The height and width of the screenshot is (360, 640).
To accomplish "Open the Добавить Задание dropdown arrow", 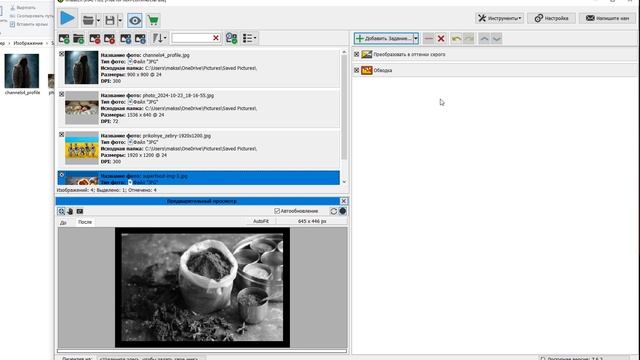I will click(x=416, y=38).
